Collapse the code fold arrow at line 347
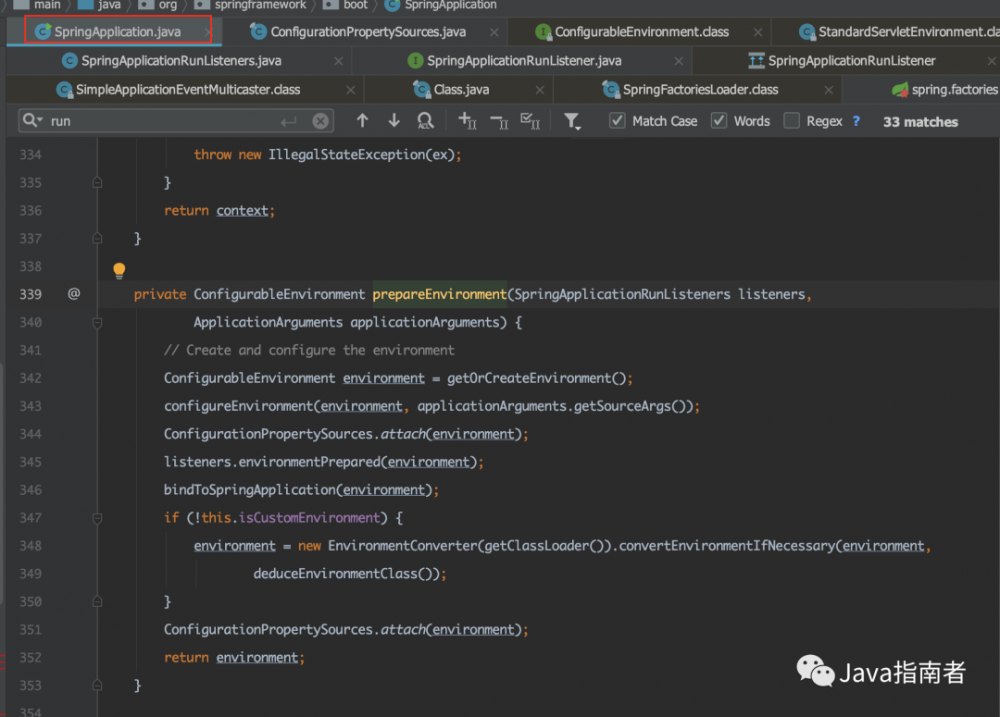The width and height of the screenshot is (1000, 717). pos(96,518)
